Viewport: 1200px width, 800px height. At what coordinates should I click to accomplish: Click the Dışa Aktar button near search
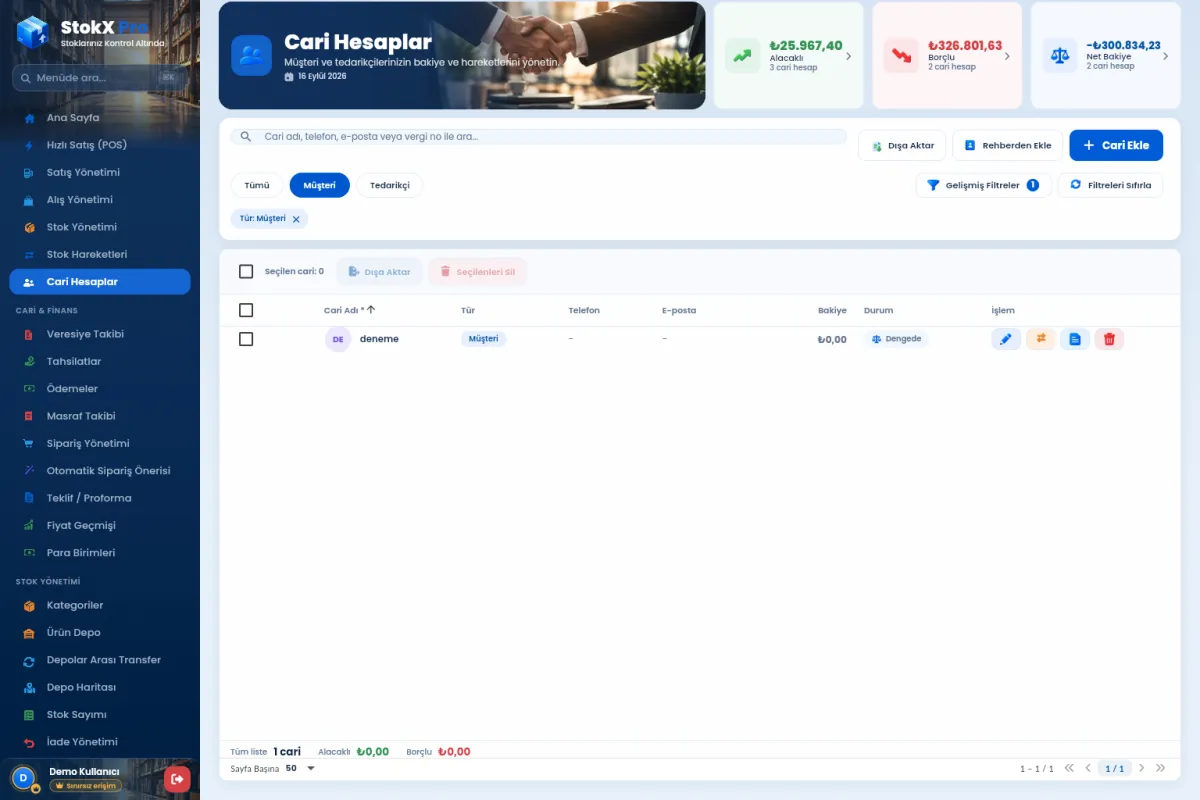(x=902, y=145)
